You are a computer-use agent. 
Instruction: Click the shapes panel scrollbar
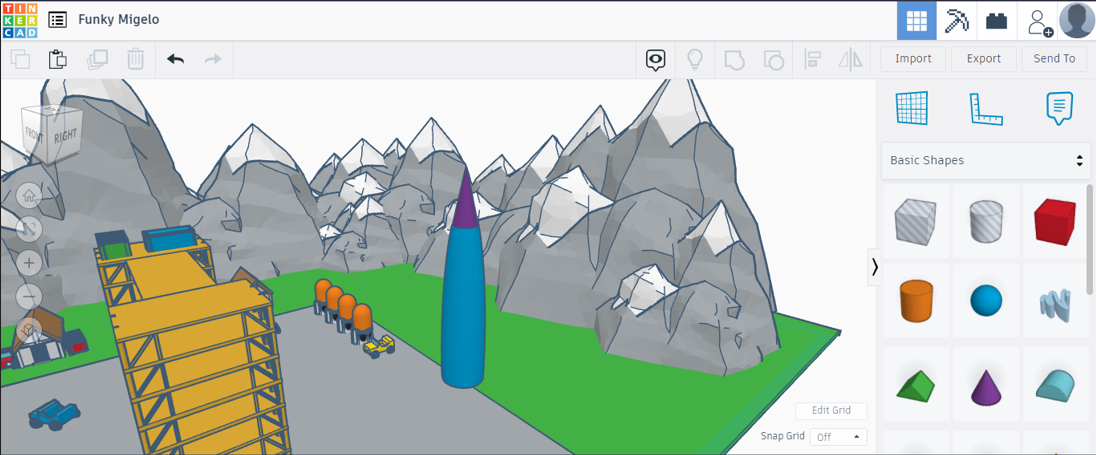tap(1090, 239)
